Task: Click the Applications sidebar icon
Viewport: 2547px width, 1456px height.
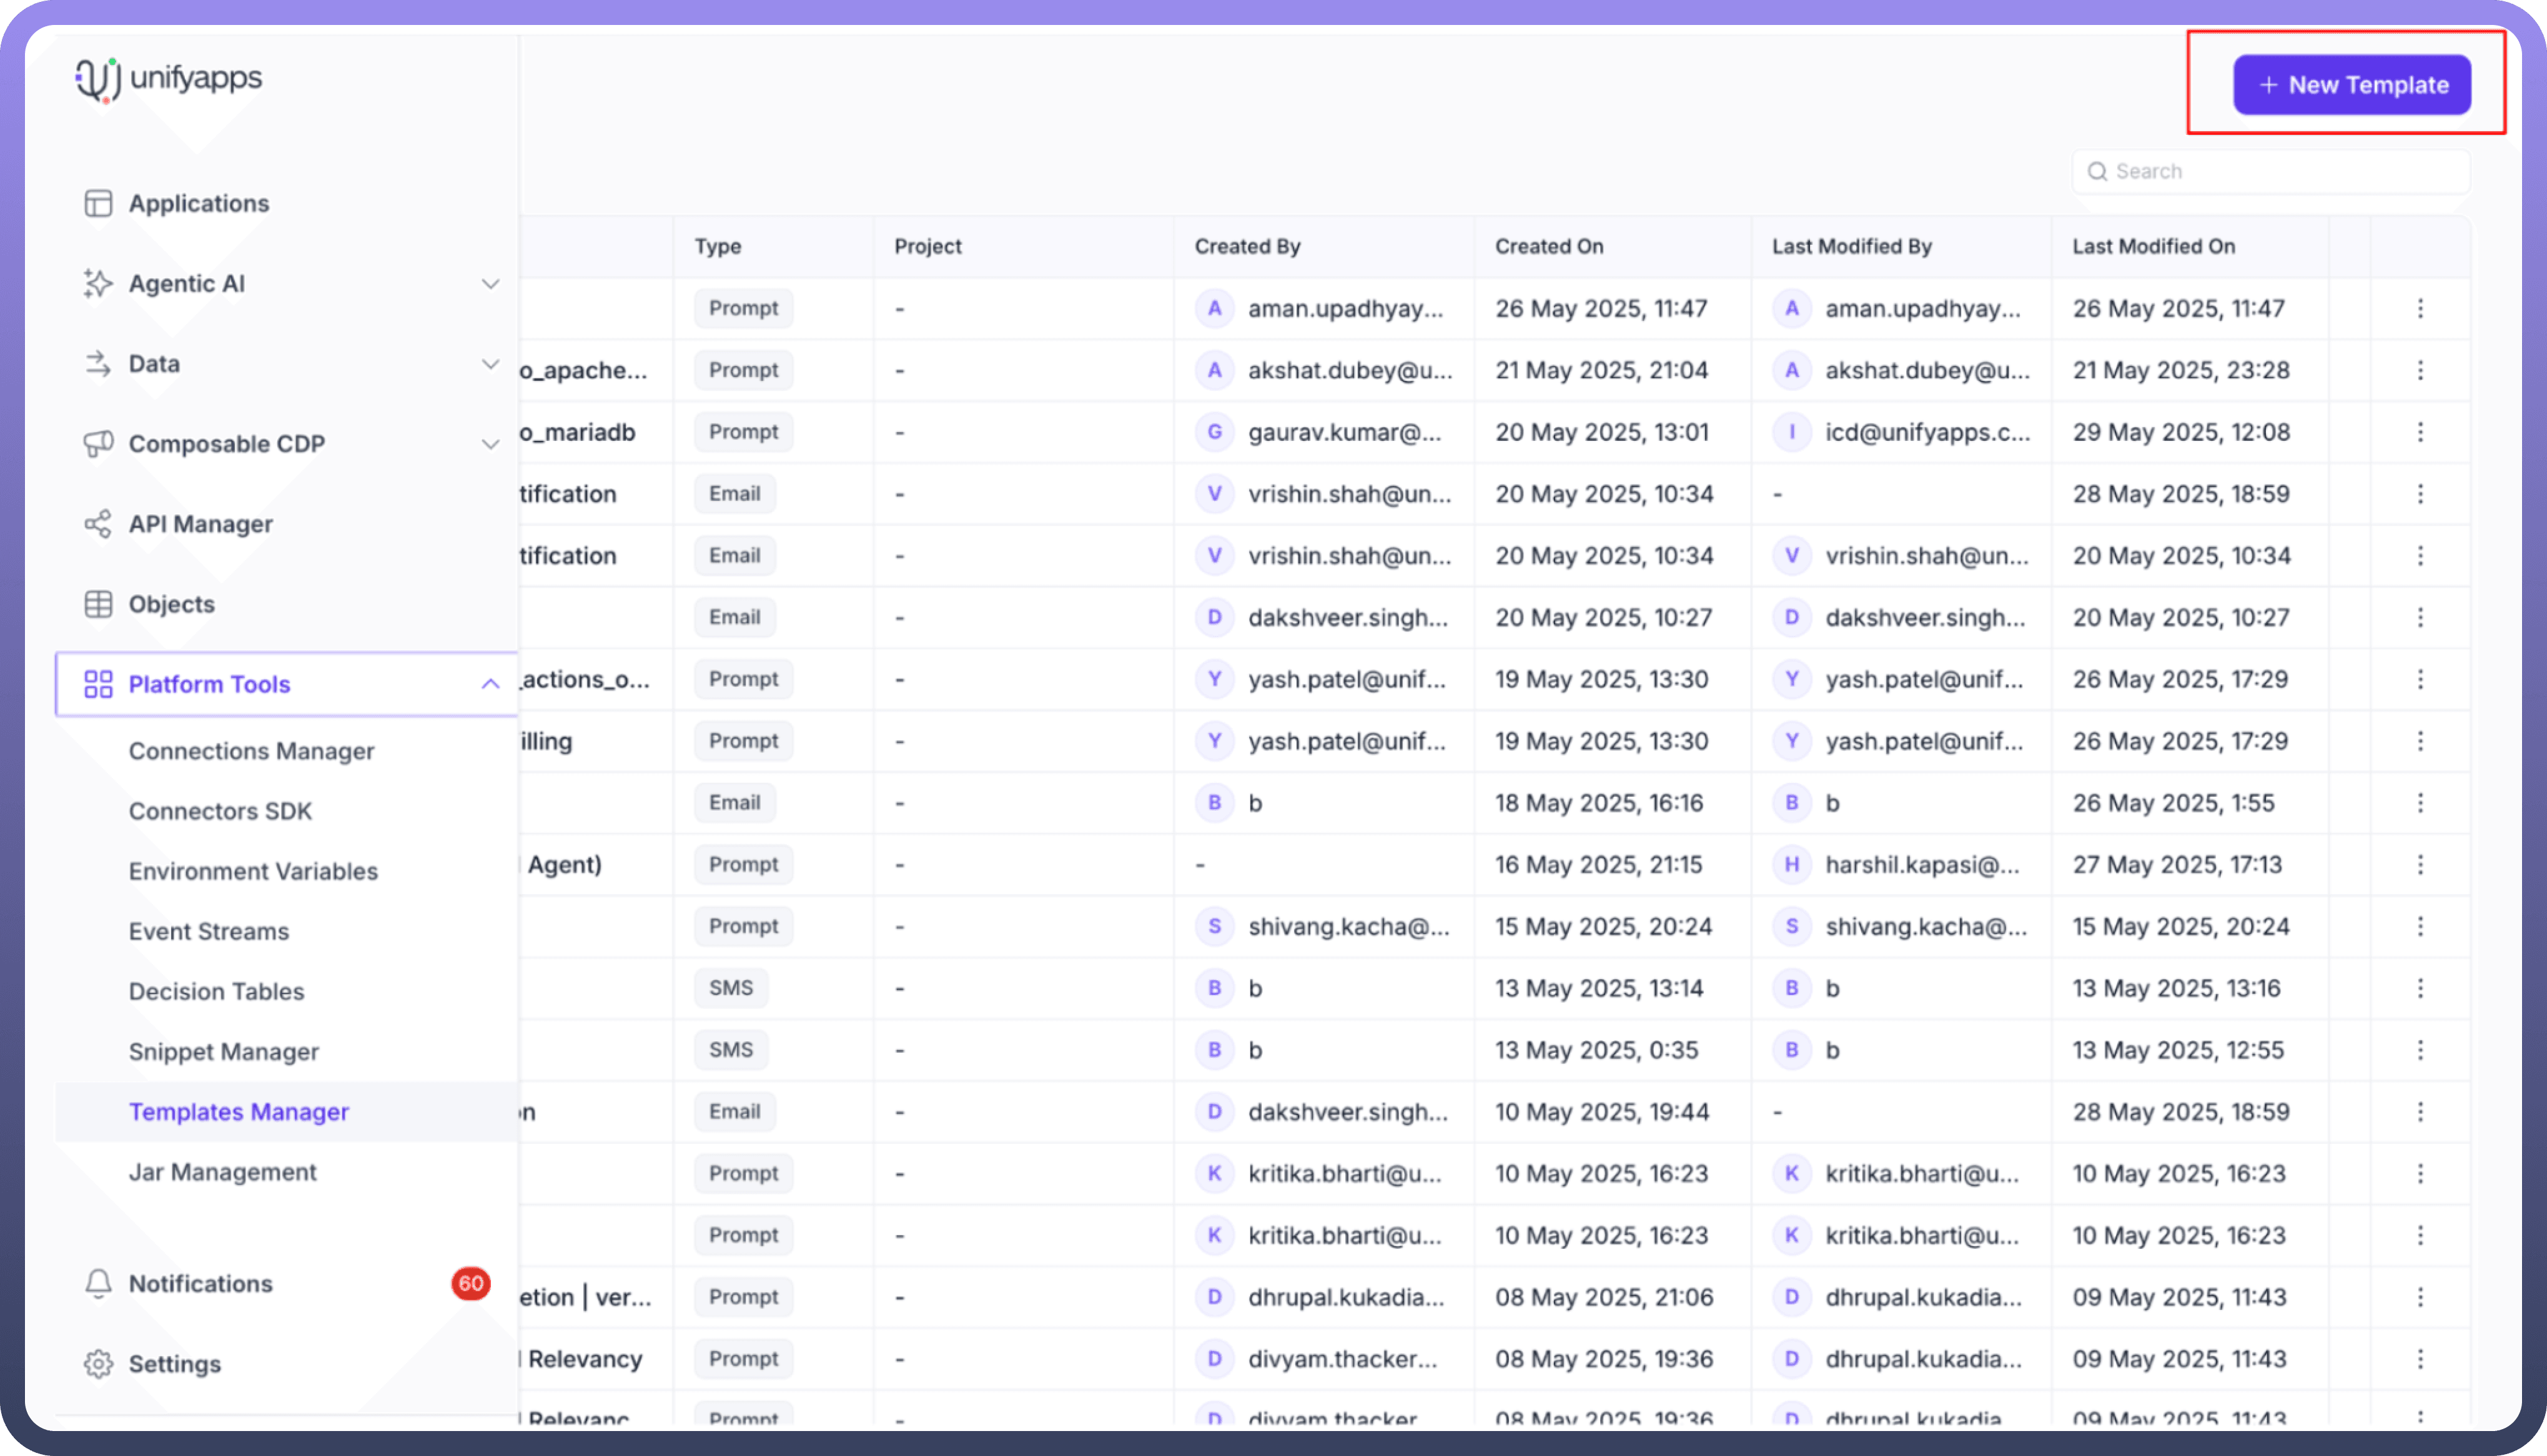Action: tap(98, 203)
